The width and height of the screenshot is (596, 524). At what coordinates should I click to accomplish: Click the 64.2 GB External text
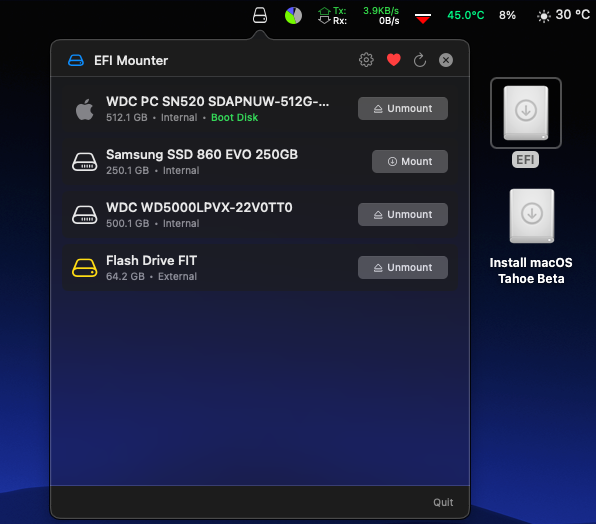[x=151, y=276]
